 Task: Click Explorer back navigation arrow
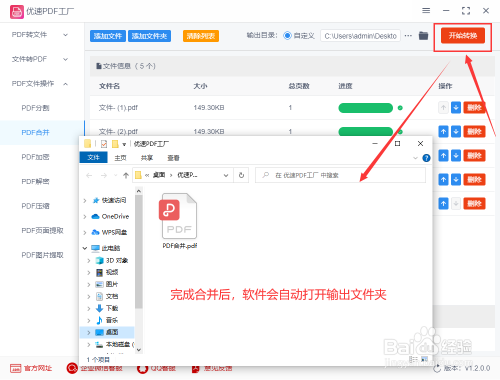tap(89, 175)
